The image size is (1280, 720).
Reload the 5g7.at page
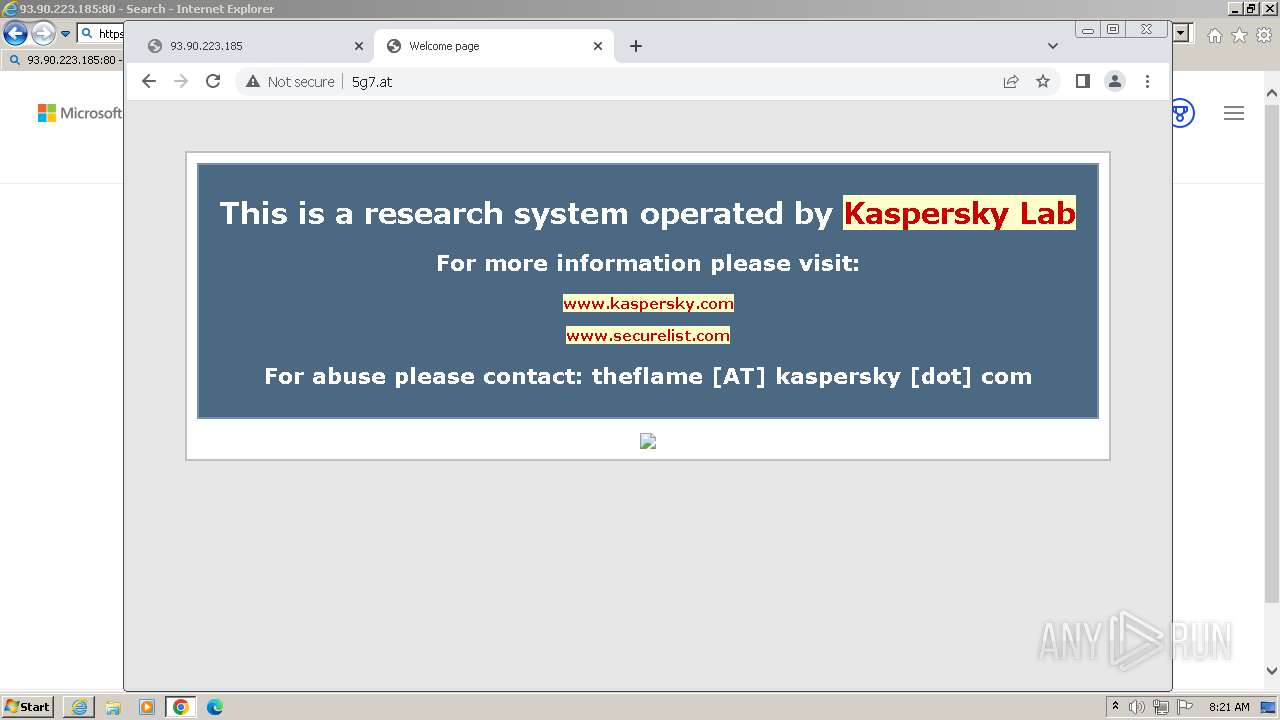click(x=213, y=81)
